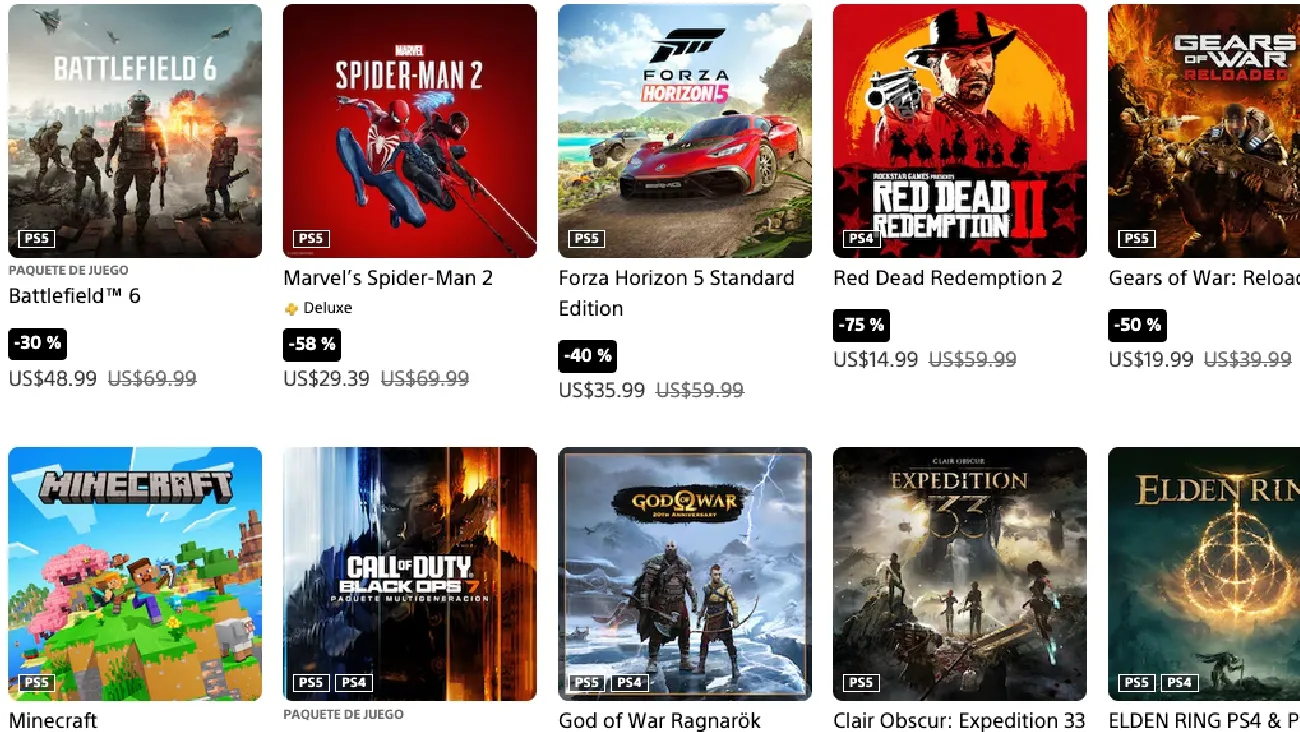The width and height of the screenshot is (1300, 732).
Task: Click the Gears of War: Reloaded cover
Action: [1205, 130]
